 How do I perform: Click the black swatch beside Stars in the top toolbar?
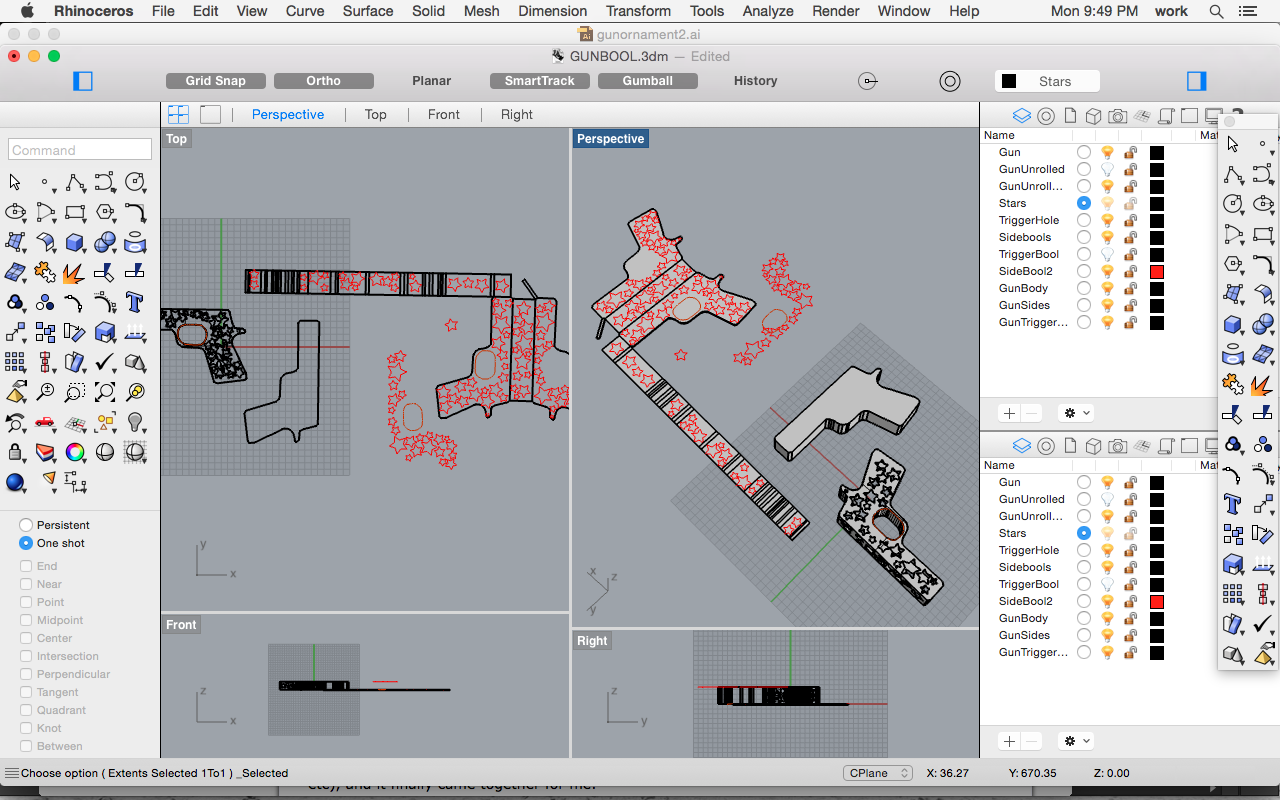click(1009, 81)
